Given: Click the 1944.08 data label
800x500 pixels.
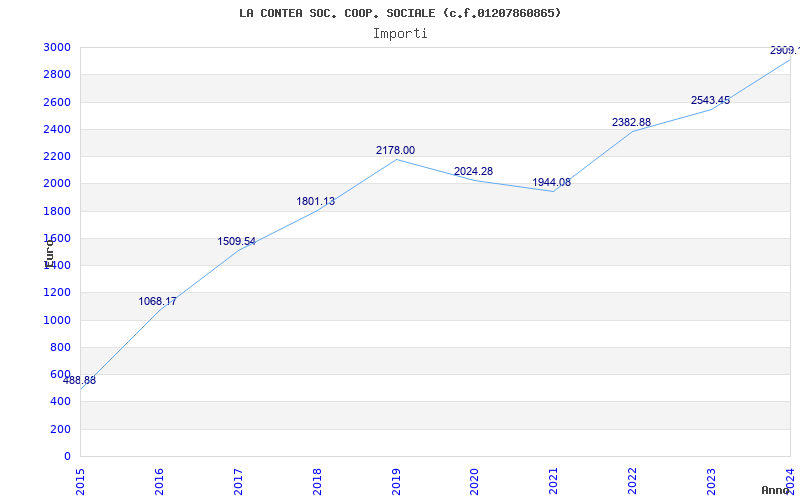Looking at the screenshot, I should 552,183.
